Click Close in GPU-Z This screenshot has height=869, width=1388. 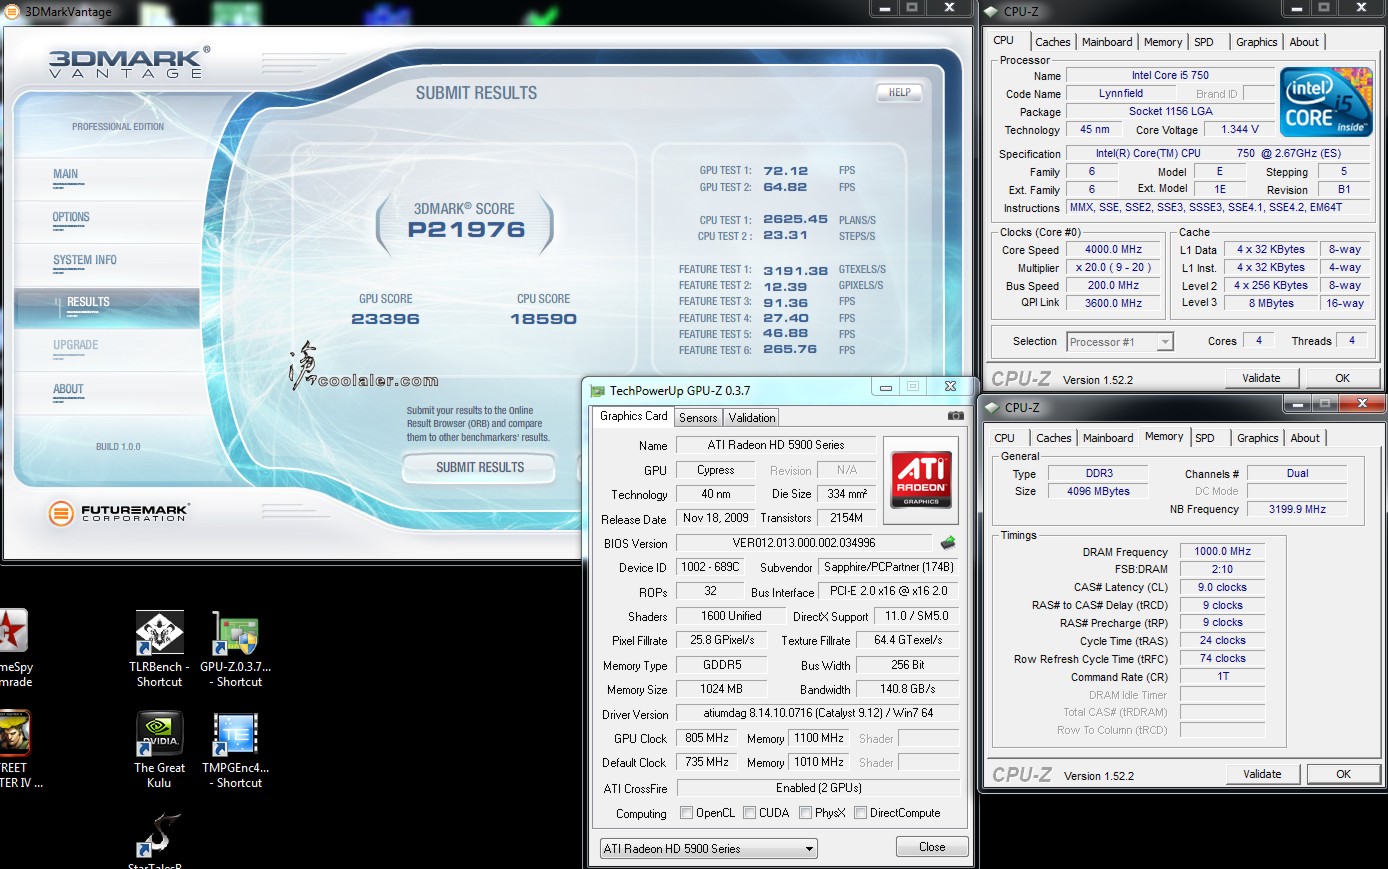click(x=932, y=847)
